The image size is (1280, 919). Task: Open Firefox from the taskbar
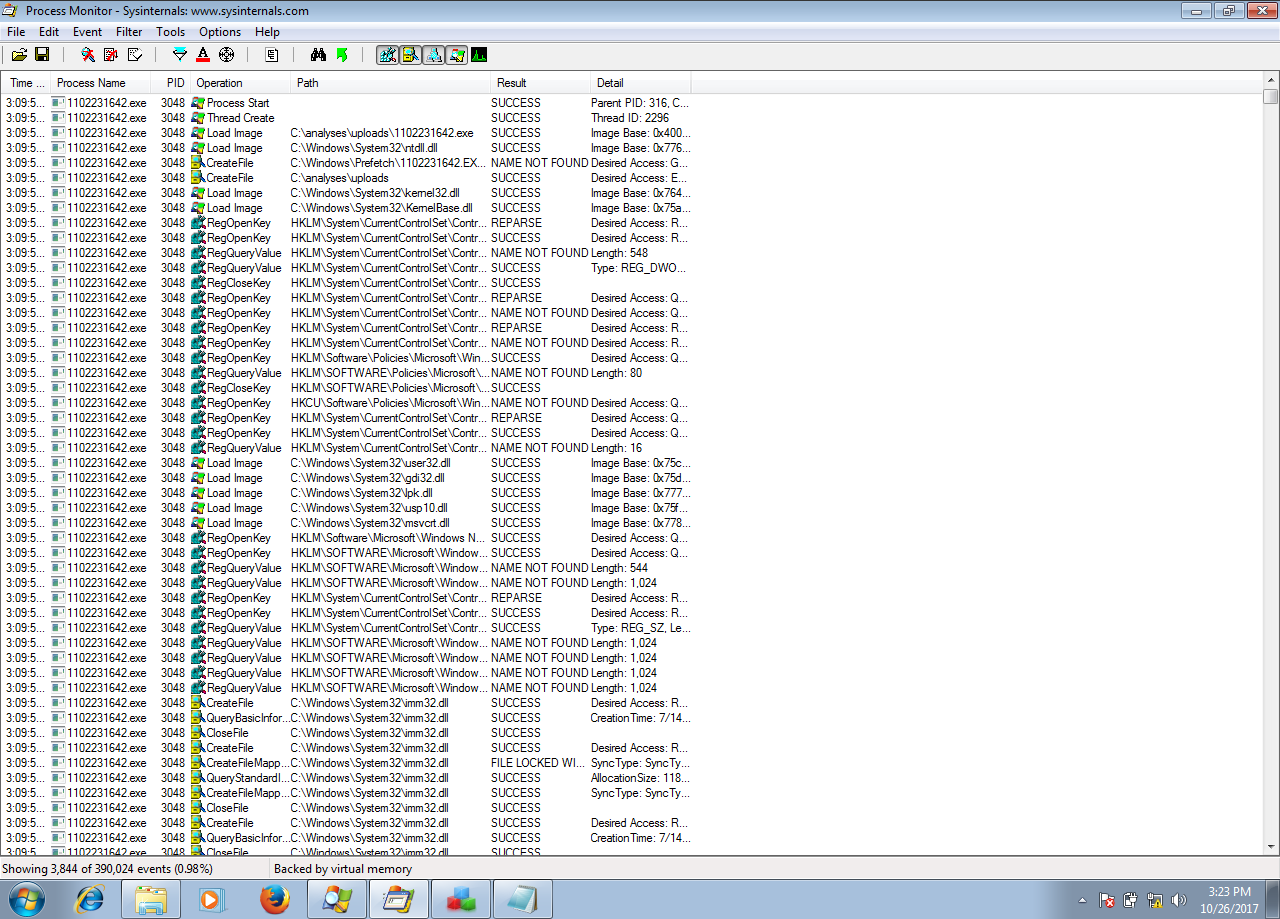[274, 899]
